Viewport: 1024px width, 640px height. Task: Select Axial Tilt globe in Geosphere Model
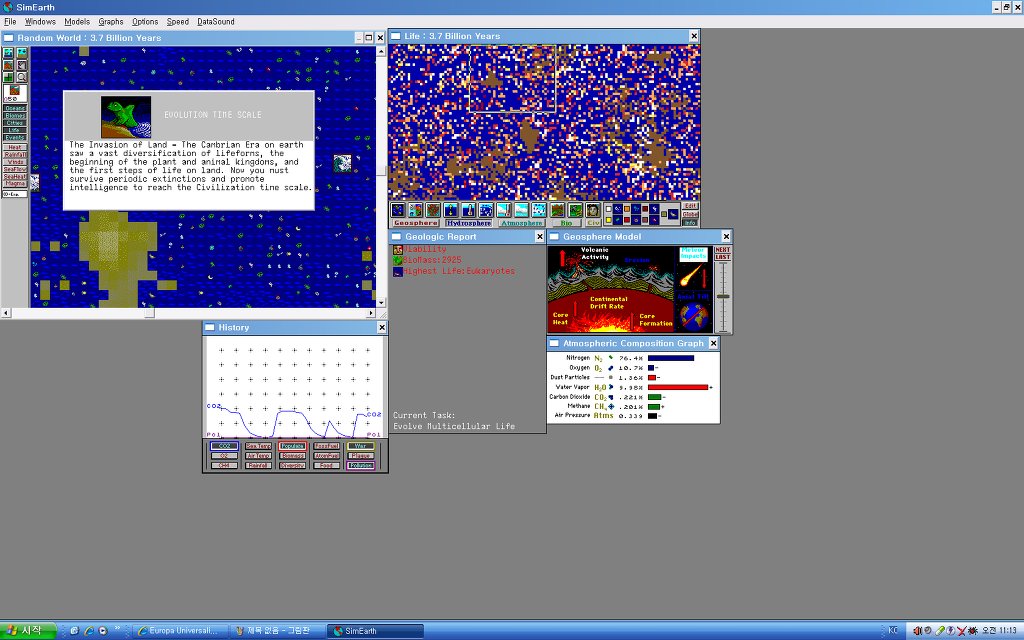(x=693, y=316)
